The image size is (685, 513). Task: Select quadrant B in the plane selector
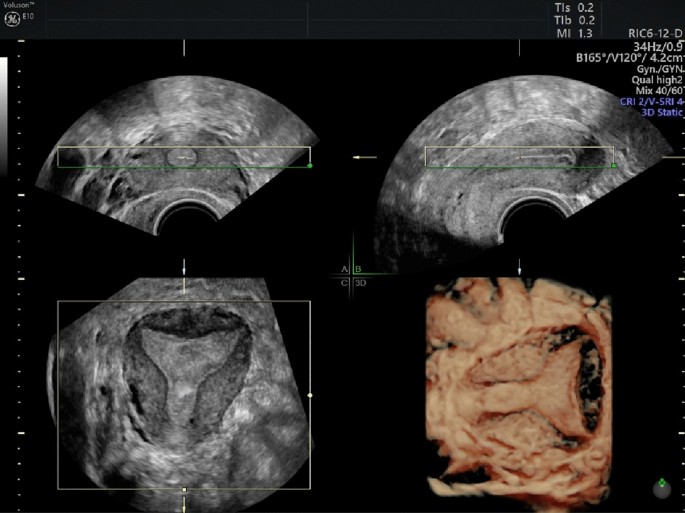pyautogui.click(x=357, y=270)
